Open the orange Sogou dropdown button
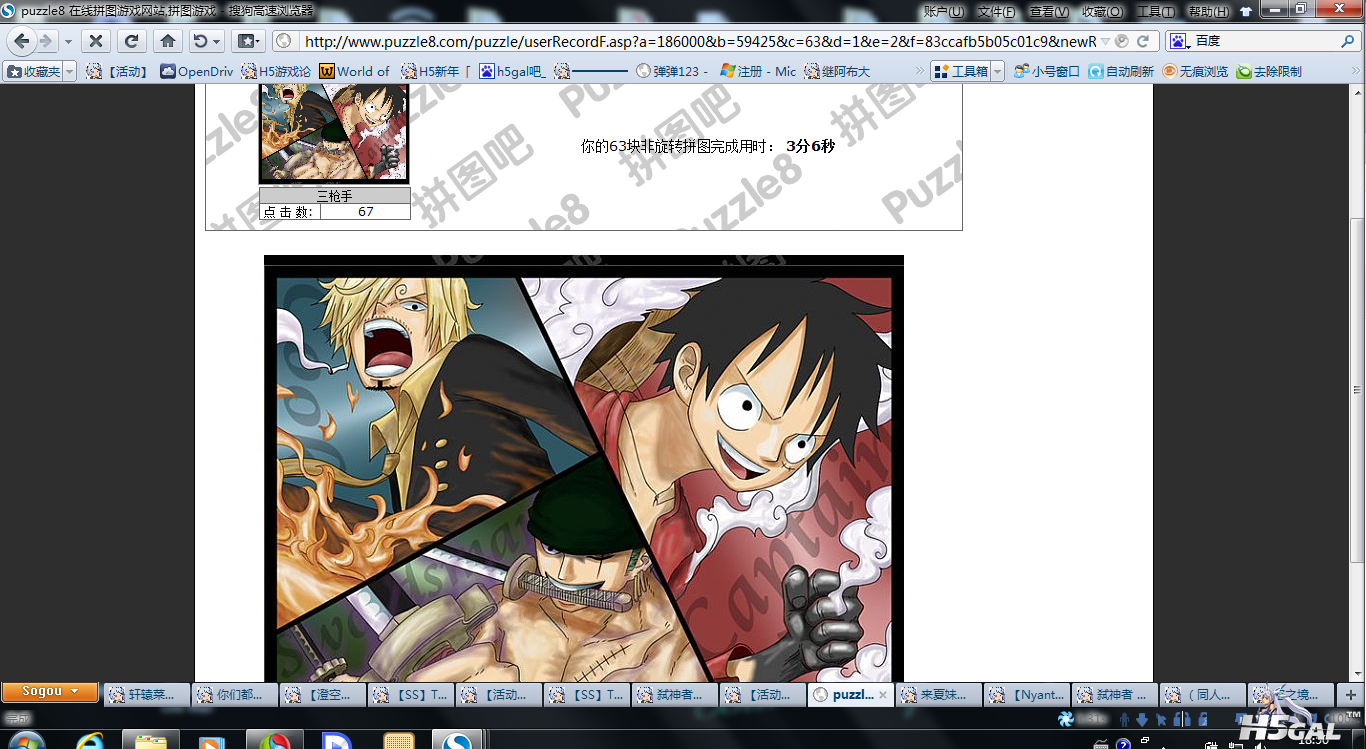The height and width of the screenshot is (749, 1366). point(50,691)
